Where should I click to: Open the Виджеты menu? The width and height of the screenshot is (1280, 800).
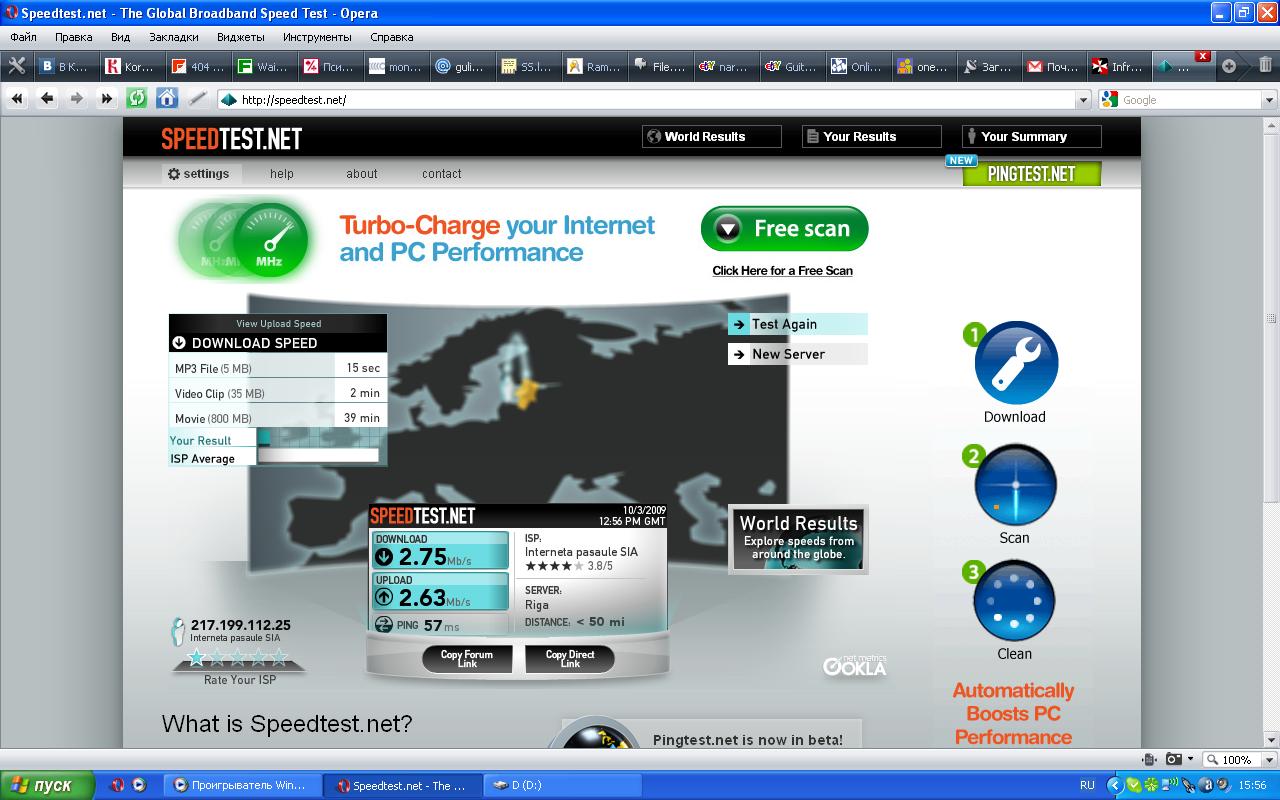tap(241, 37)
